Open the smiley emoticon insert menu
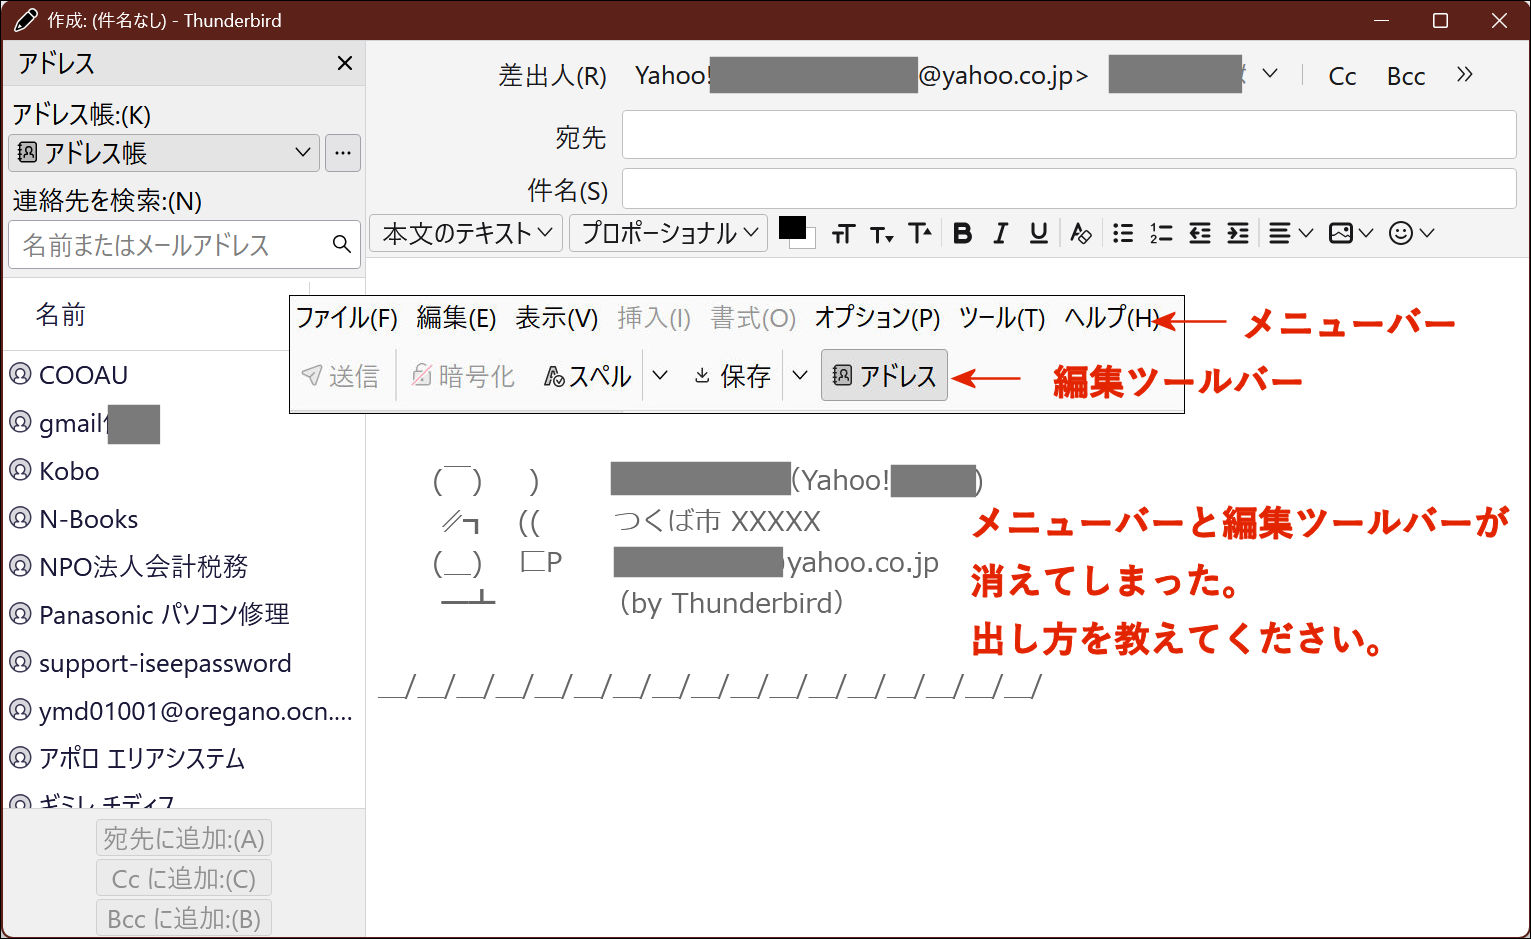The height and width of the screenshot is (939, 1531). [1411, 233]
